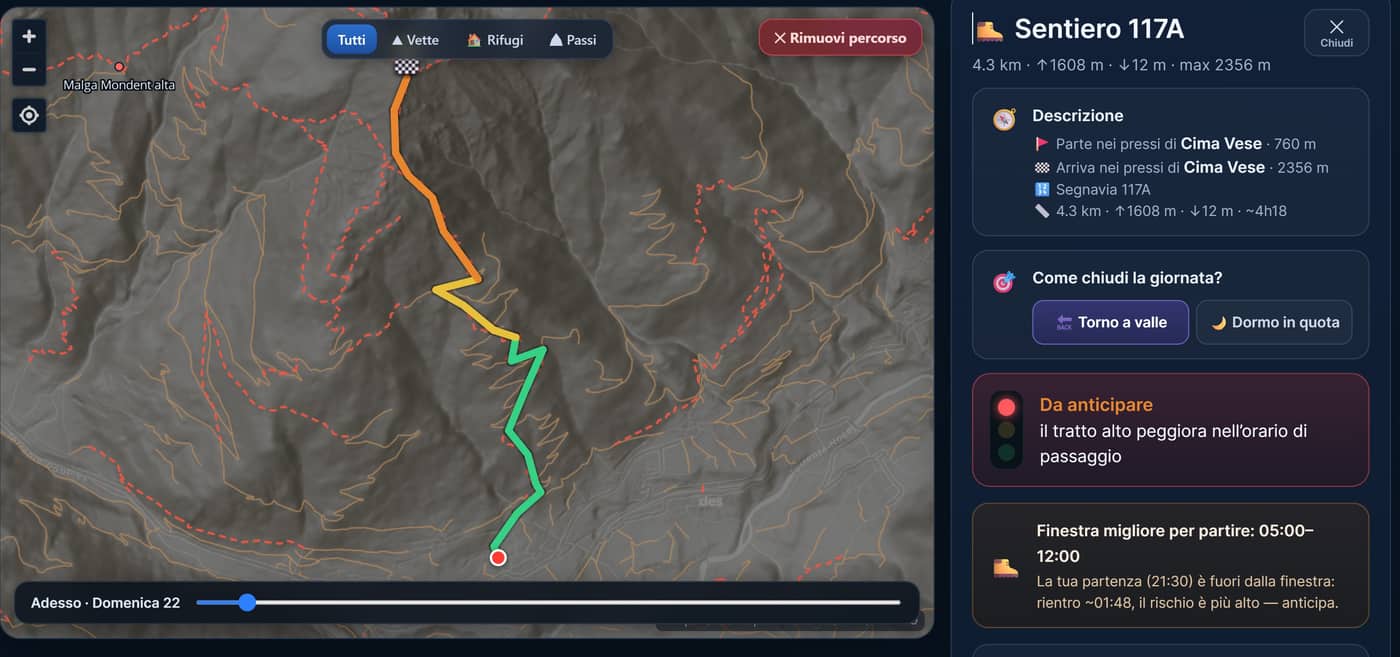This screenshot has height=657, width=1400.
Task: Click the ruler icon in Descrizione
Action: click(x=1042, y=211)
